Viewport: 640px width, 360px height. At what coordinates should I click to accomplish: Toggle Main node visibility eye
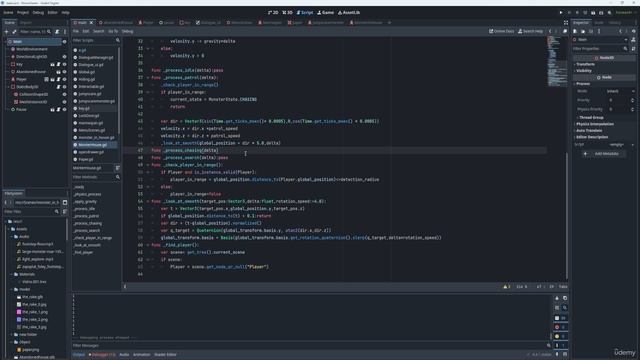[64, 42]
